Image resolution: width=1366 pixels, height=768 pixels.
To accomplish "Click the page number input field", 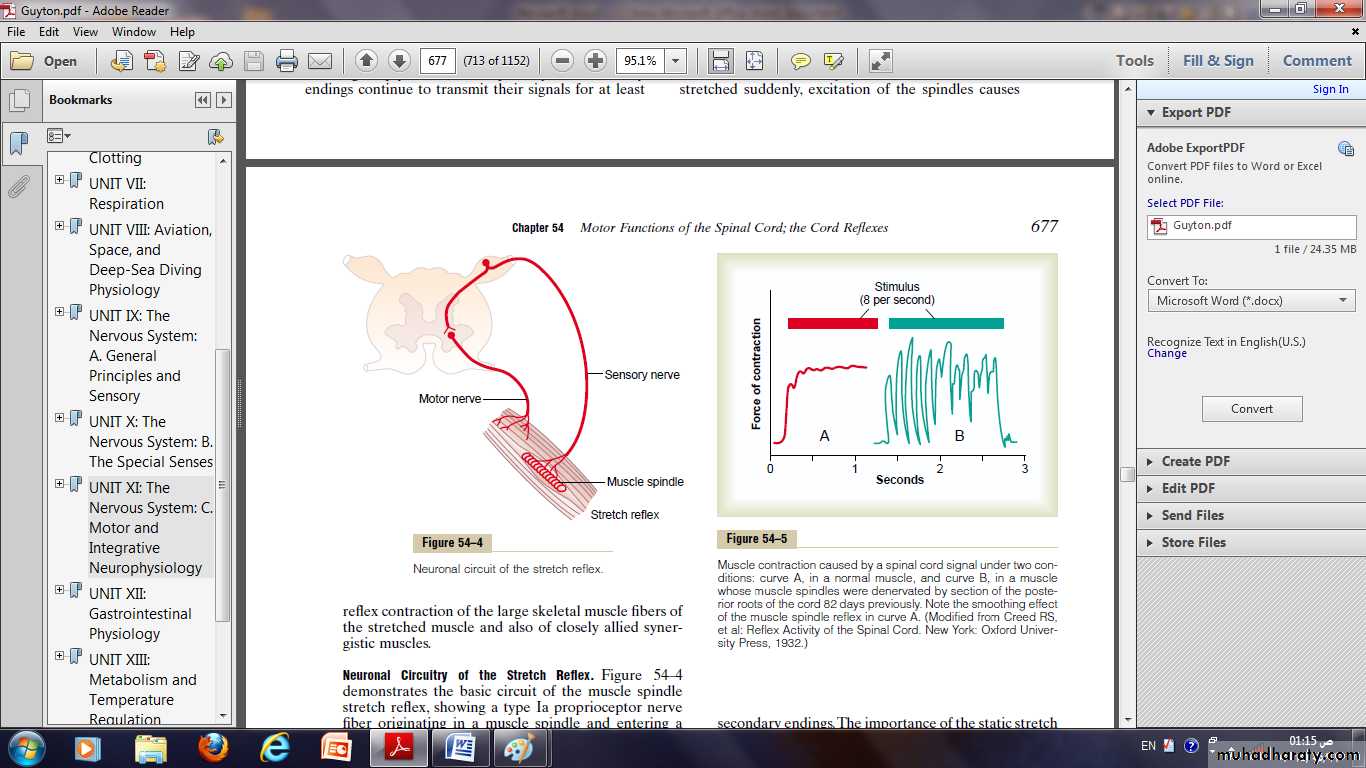I will tap(438, 61).
